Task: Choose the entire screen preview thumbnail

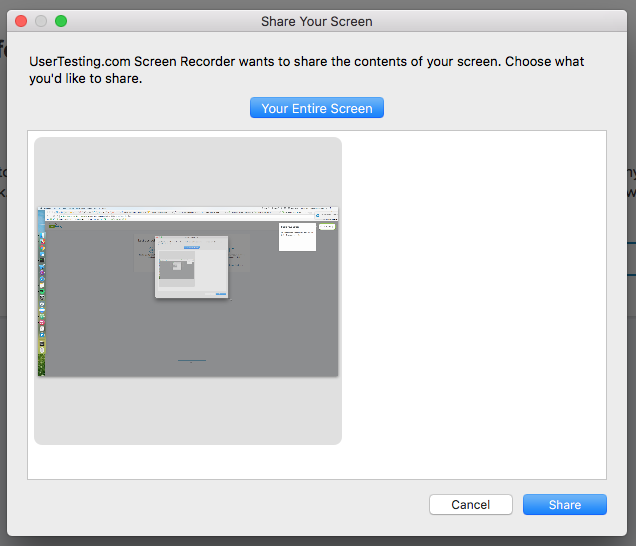Action: click(188, 291)
